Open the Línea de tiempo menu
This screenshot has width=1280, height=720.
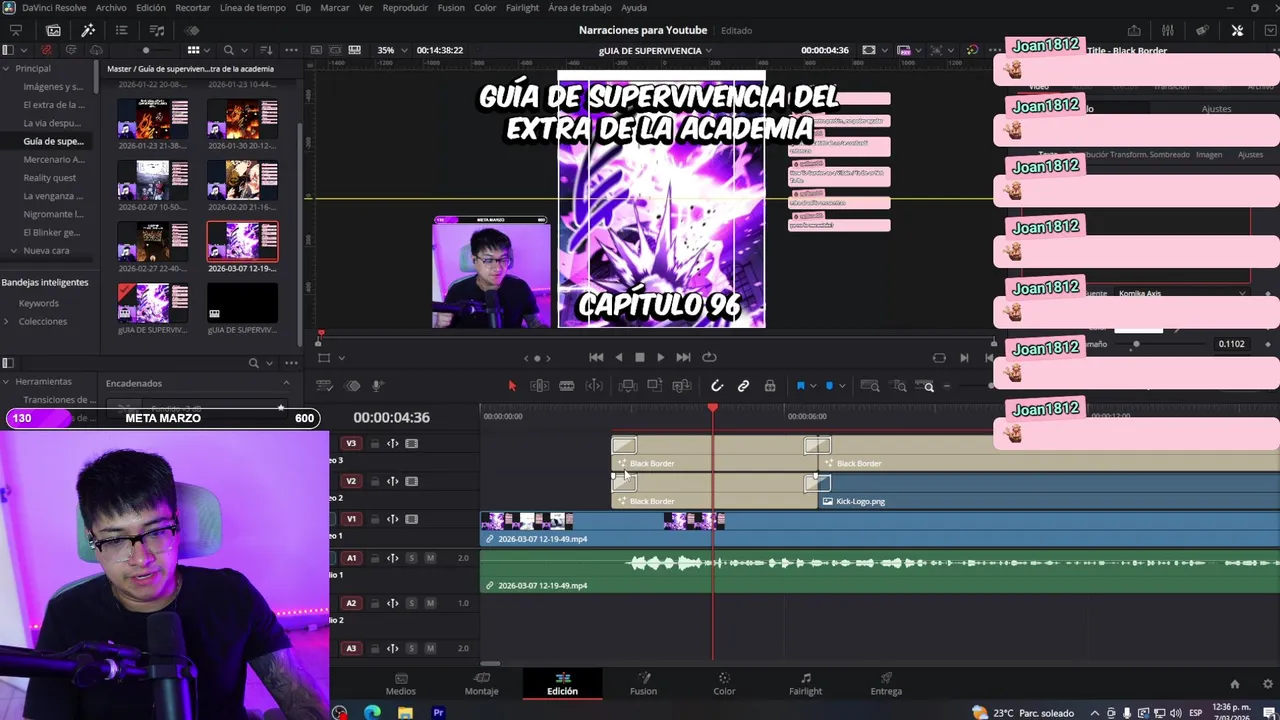coord(252,7)
